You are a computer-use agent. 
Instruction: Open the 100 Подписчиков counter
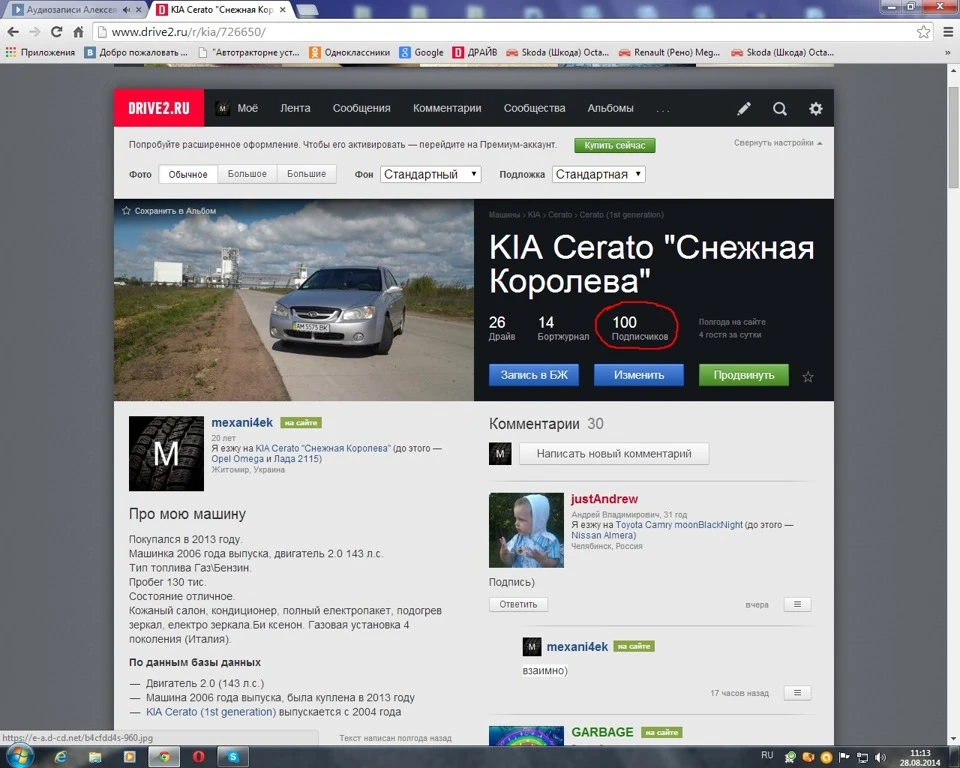pos(640,328)
